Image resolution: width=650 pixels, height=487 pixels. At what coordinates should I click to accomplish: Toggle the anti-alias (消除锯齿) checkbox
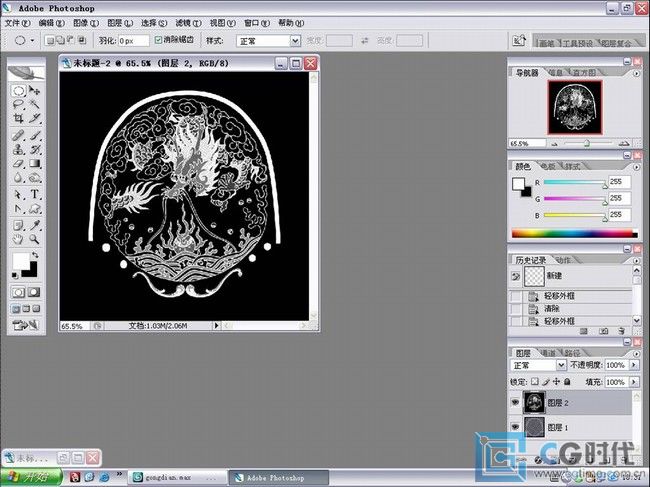pyautogui.click(x=158, y=40)
